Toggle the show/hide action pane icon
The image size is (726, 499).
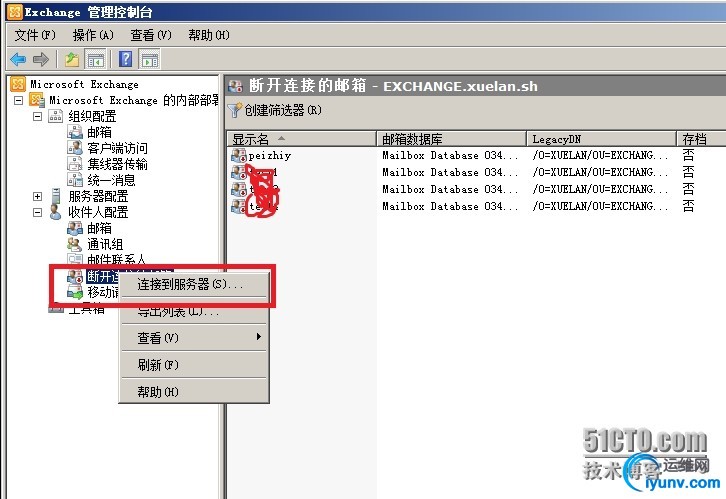pyautogui.click(x=150, y=60)
